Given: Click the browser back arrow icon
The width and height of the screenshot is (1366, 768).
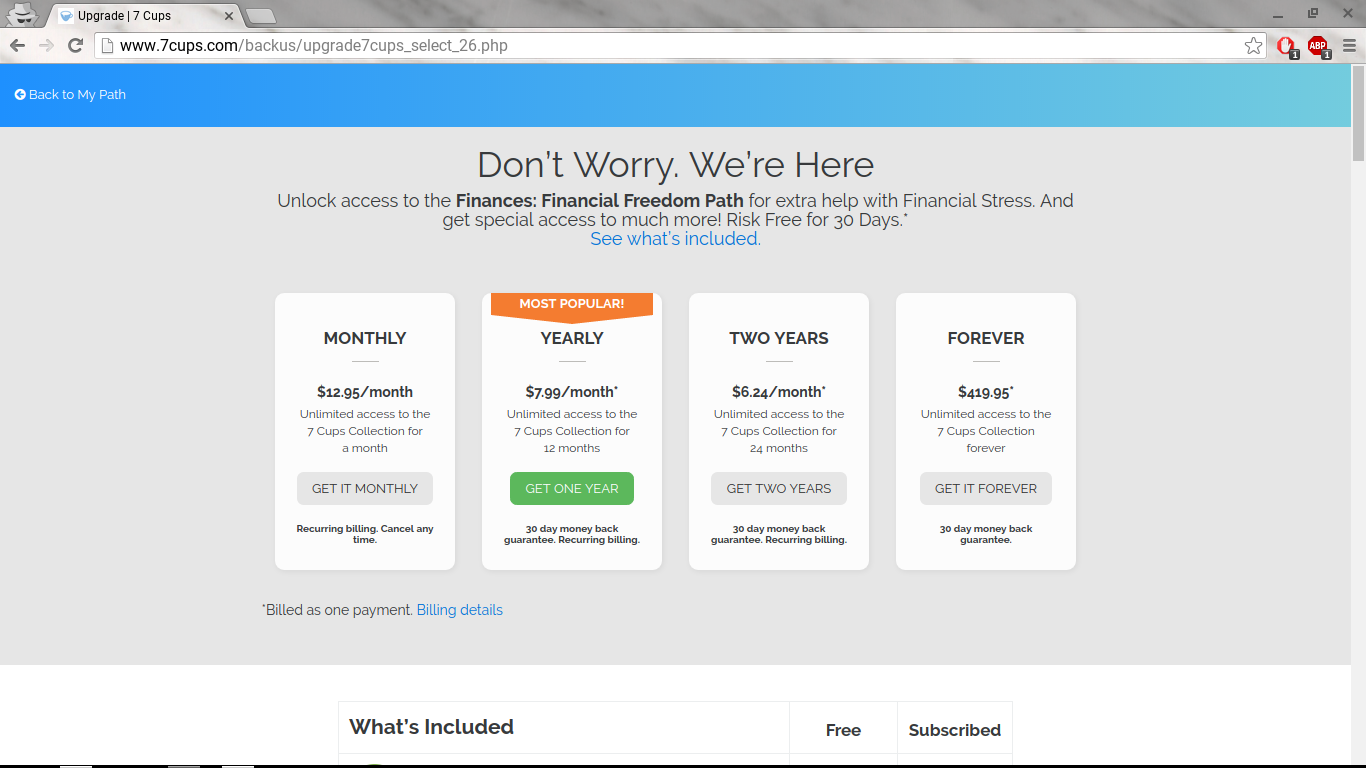Looking at the screenshot, I should [x=17, y=45].
